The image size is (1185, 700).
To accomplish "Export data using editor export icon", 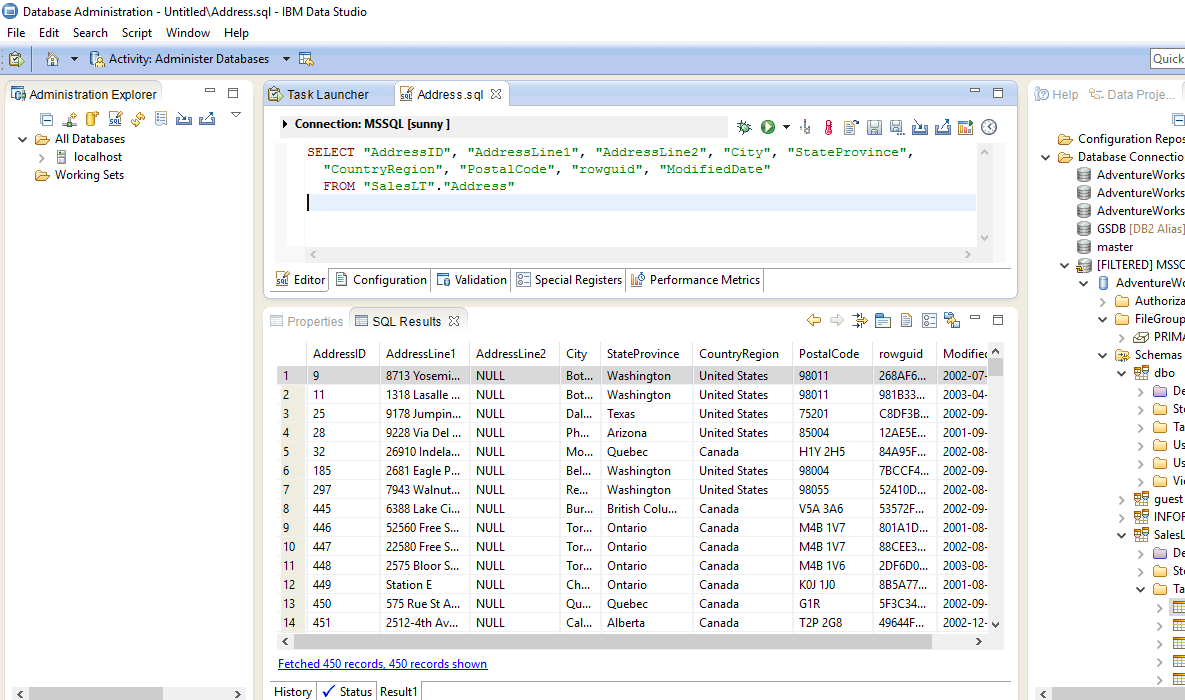I will [944, 127].
